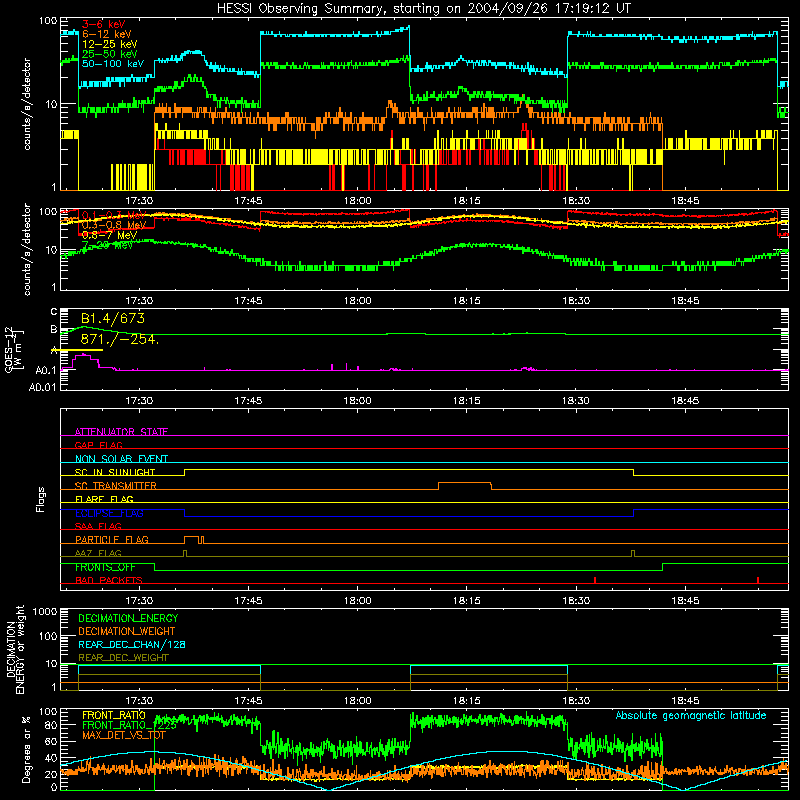Click the REAR_DEC_CHAN/128 legend label
Screen dimensions: 800x800
[x=132, y=644]
